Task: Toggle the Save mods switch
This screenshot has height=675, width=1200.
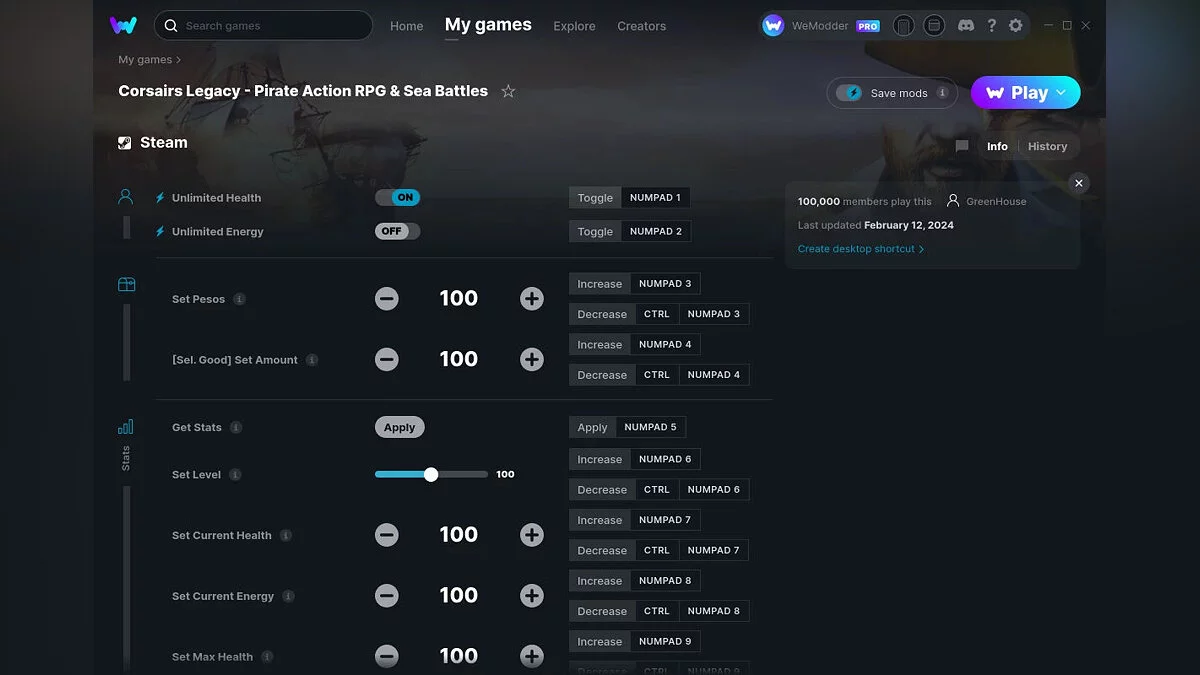Action: coord(849,93)
